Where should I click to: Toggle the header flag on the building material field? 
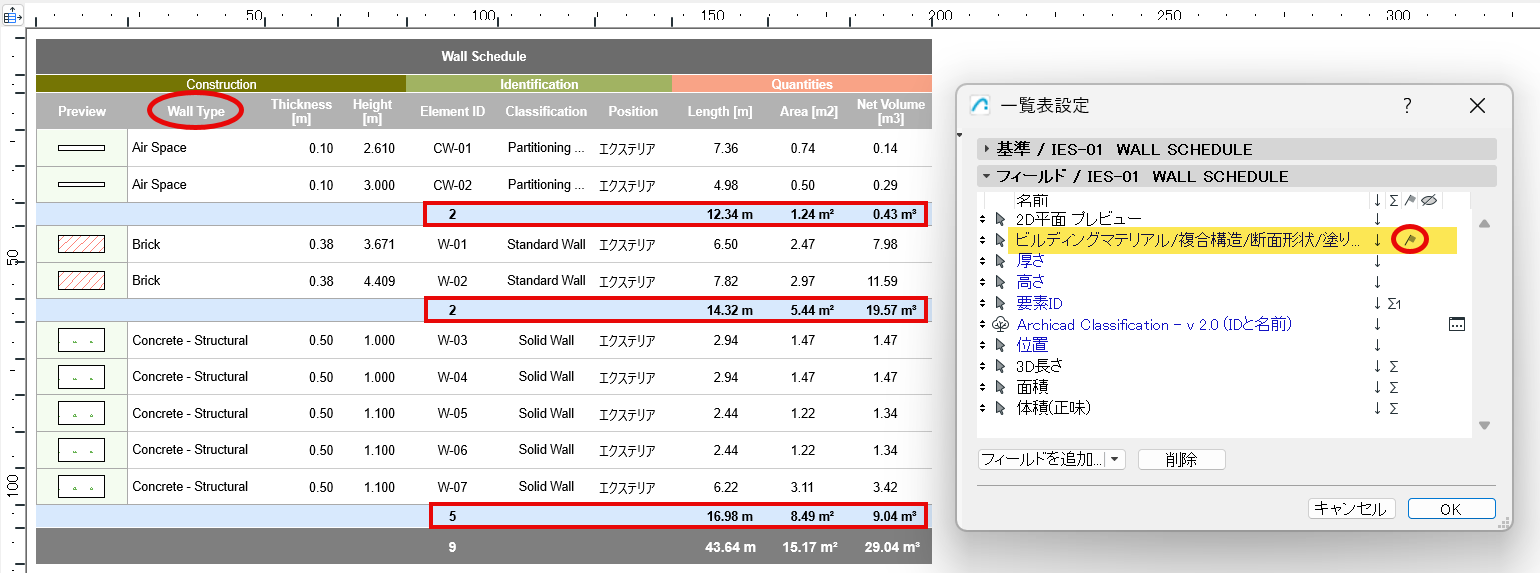1410,240
